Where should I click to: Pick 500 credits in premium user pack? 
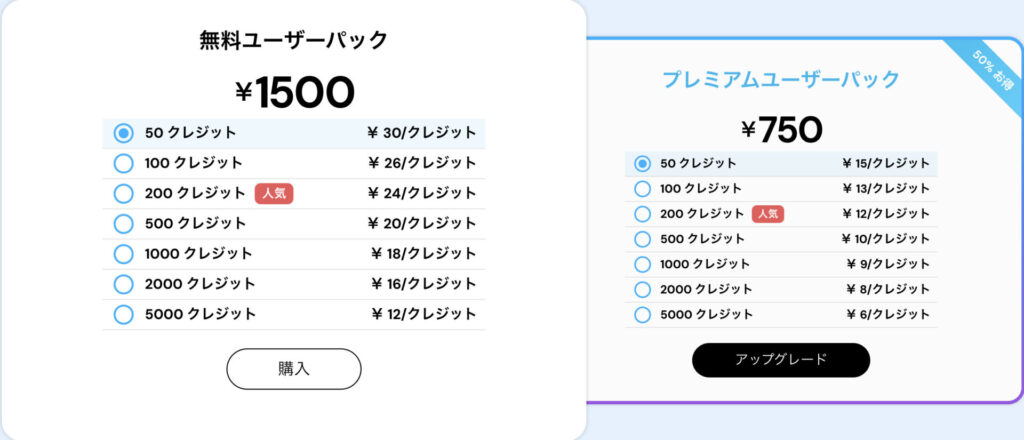click(x=642, y=239)
